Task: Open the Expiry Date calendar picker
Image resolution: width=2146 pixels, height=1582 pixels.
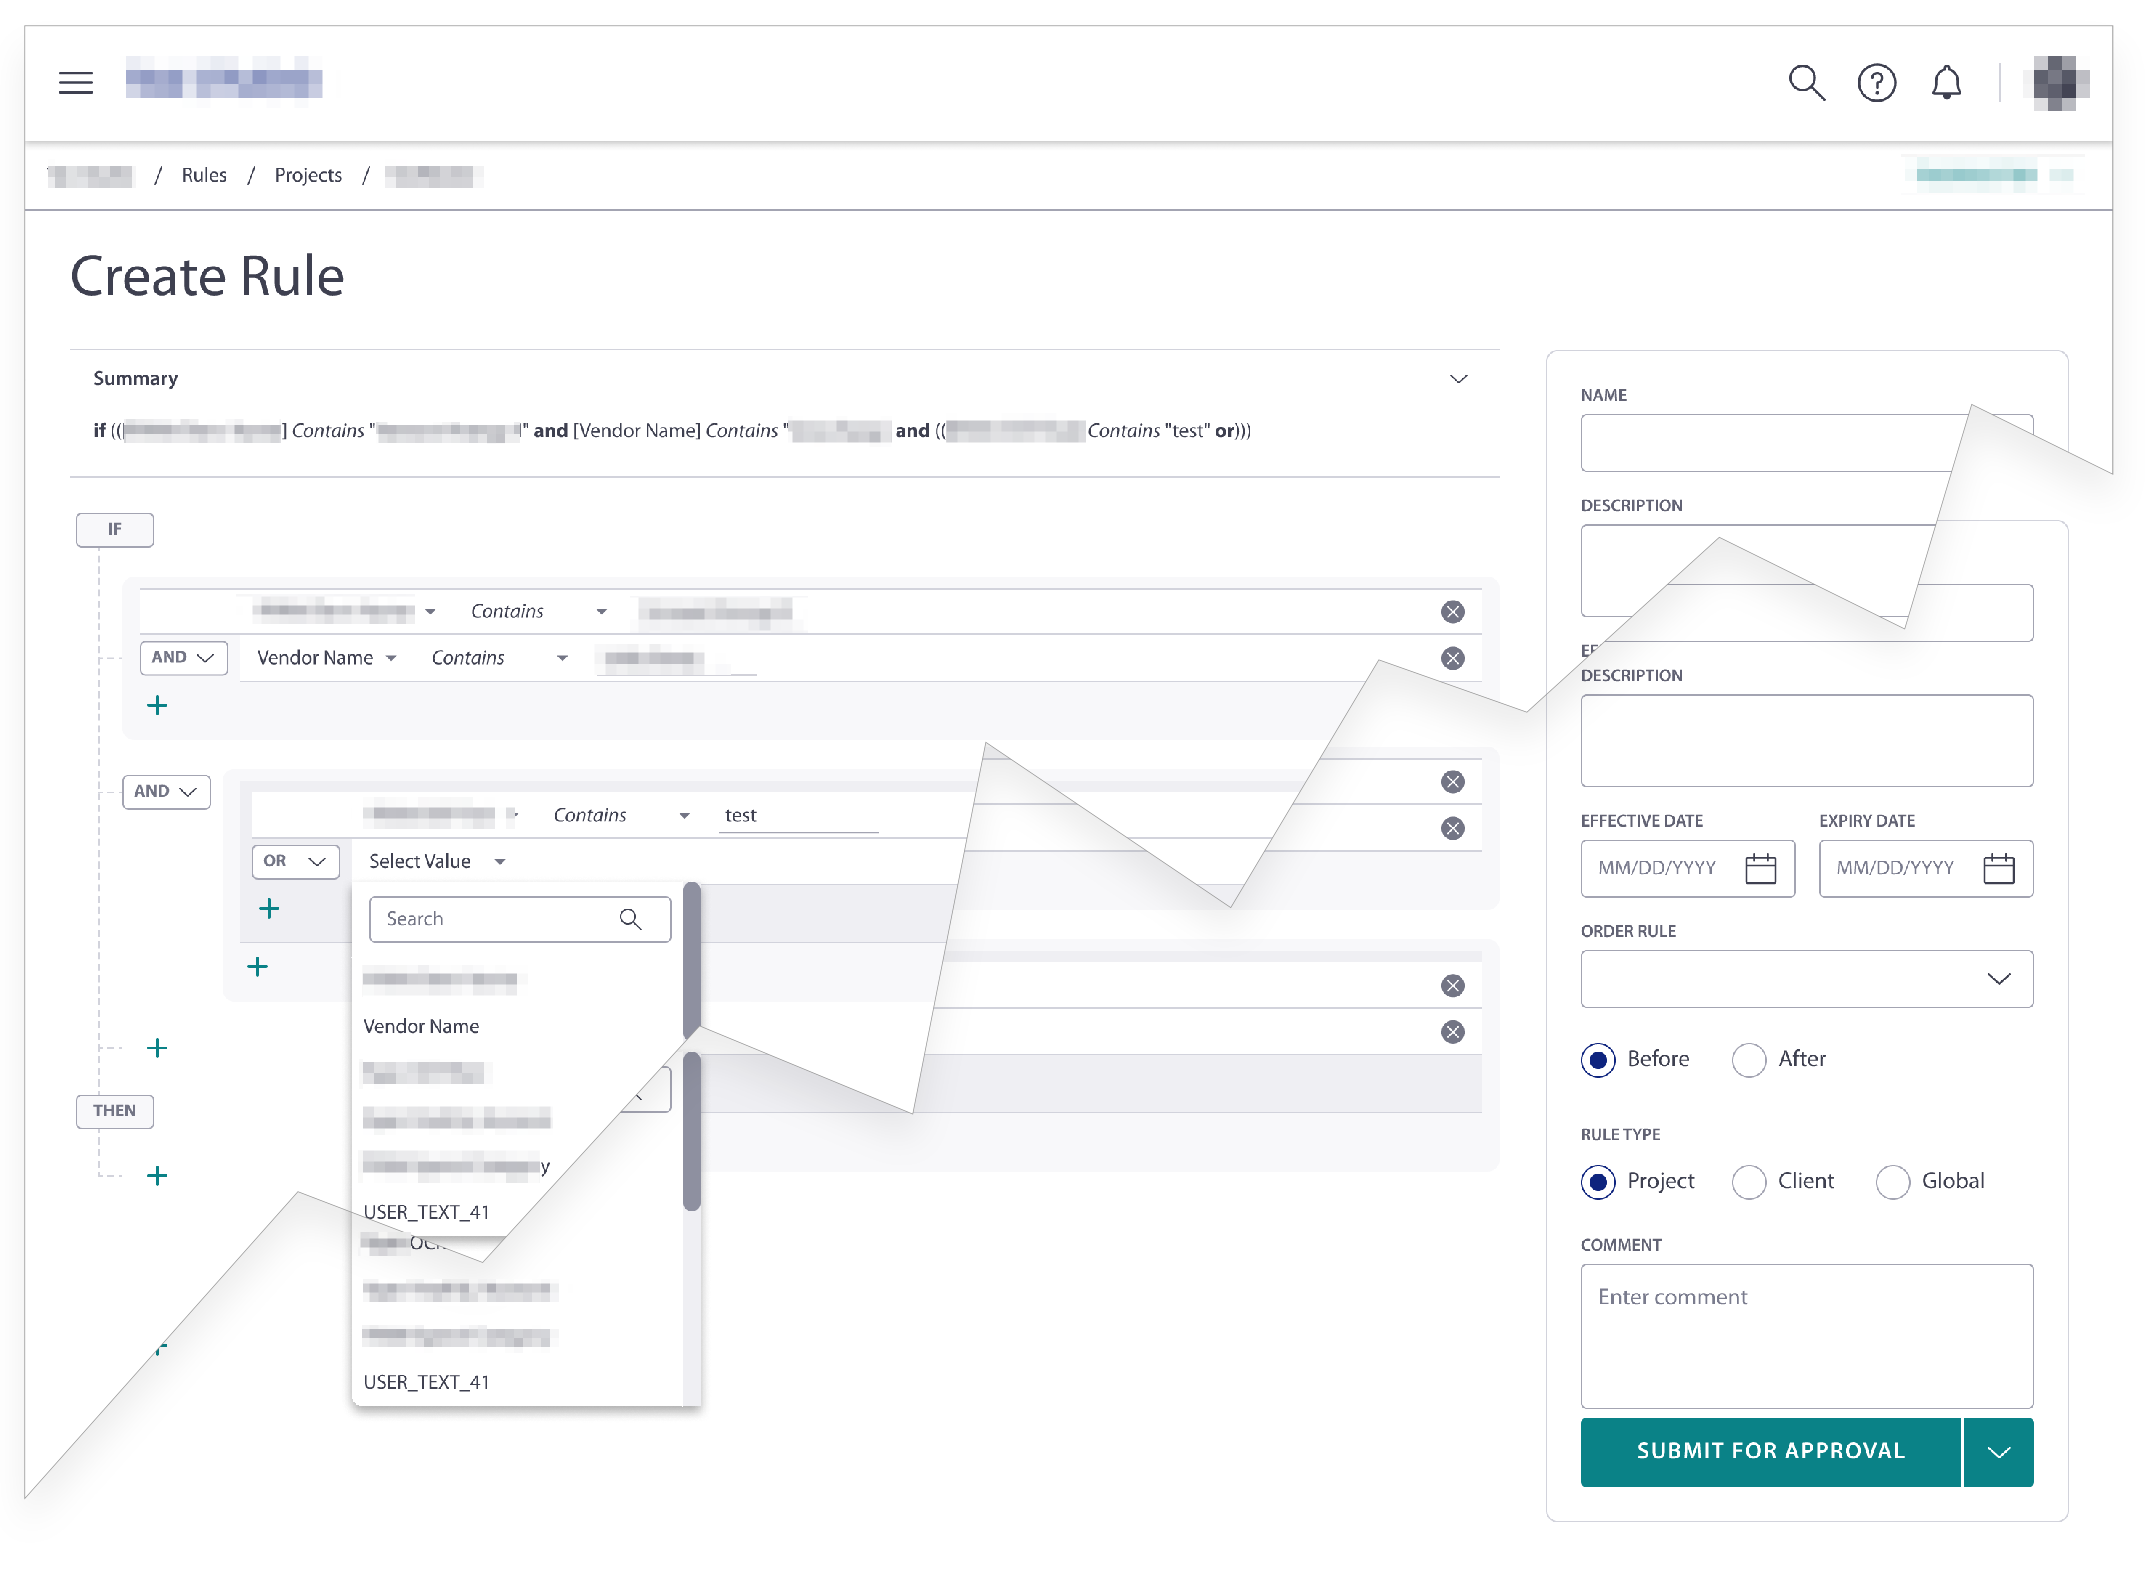Action: point(2000,868)
